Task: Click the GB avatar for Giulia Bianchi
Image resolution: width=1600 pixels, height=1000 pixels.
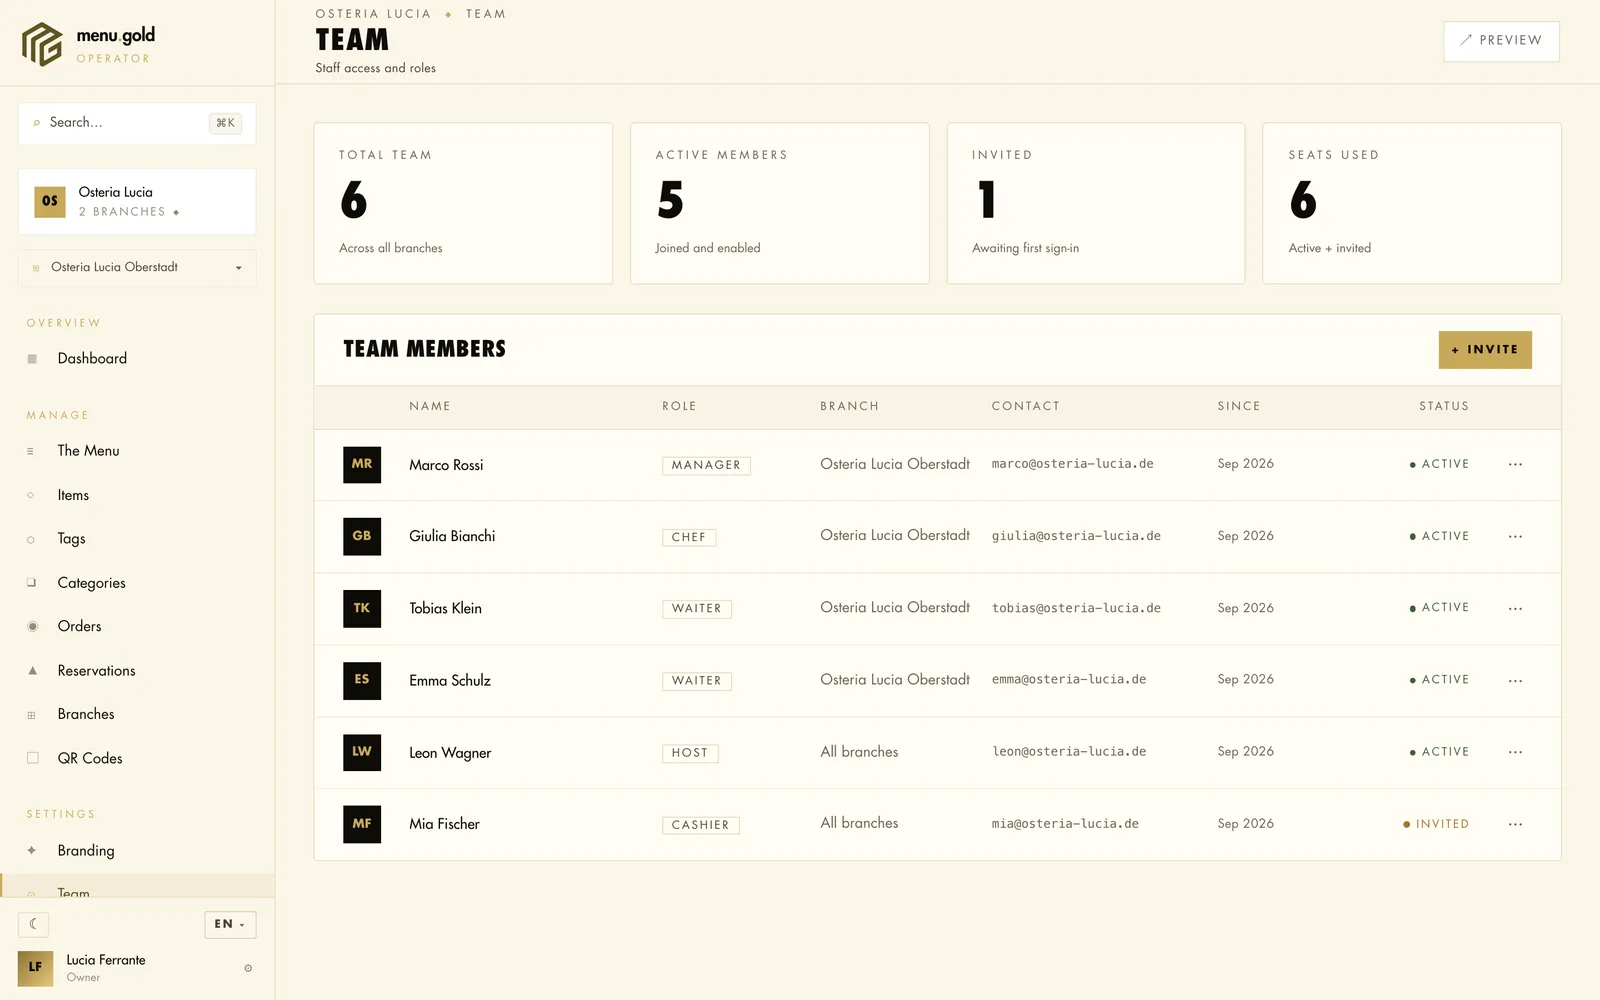Action: coord(362,536)
